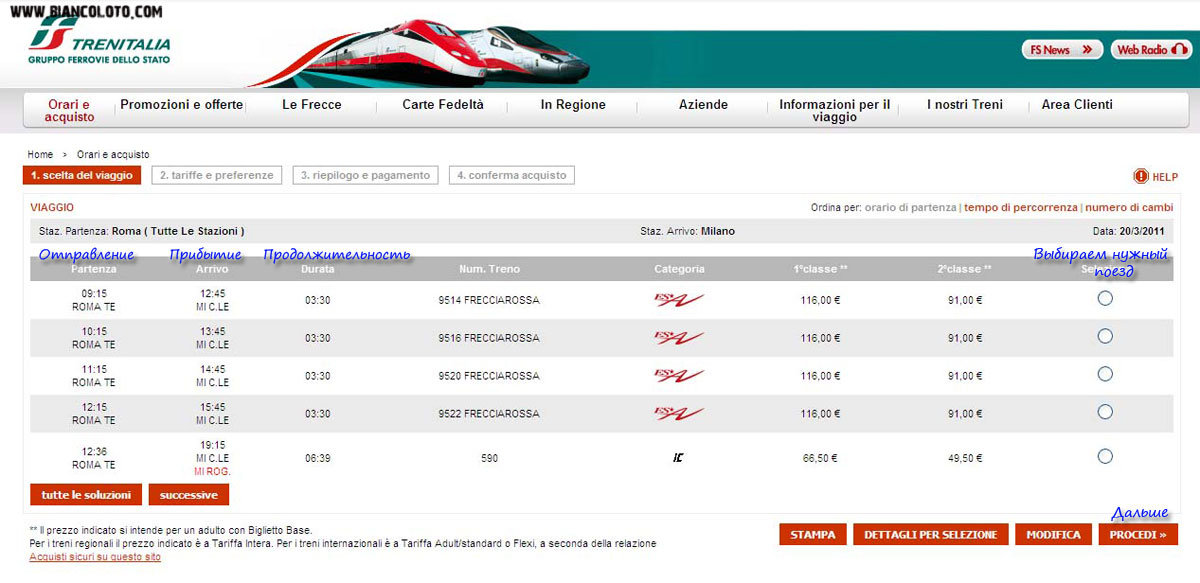
Task: Click the red HELP headset icon
Action: tap(1141, 177)
